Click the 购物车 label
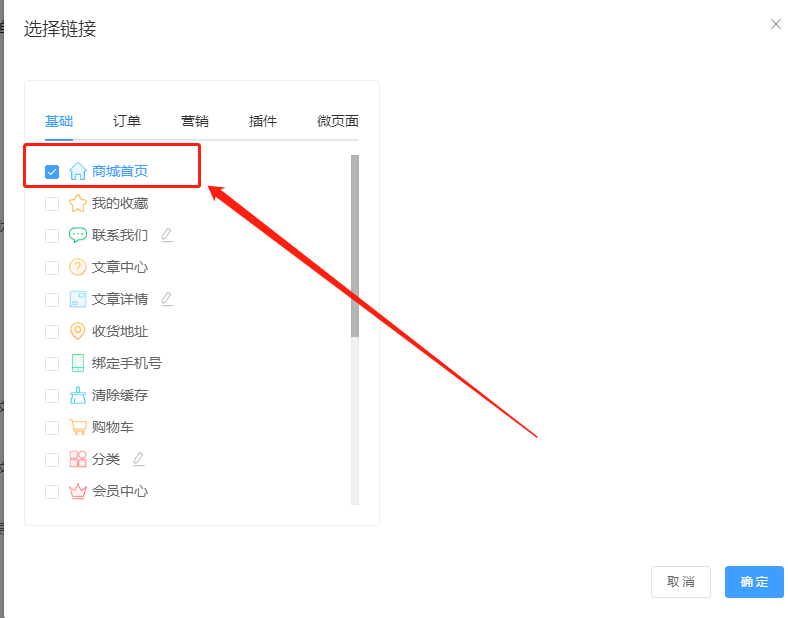The width and height of the screenshot is (788, 618). tap(113, 427)
